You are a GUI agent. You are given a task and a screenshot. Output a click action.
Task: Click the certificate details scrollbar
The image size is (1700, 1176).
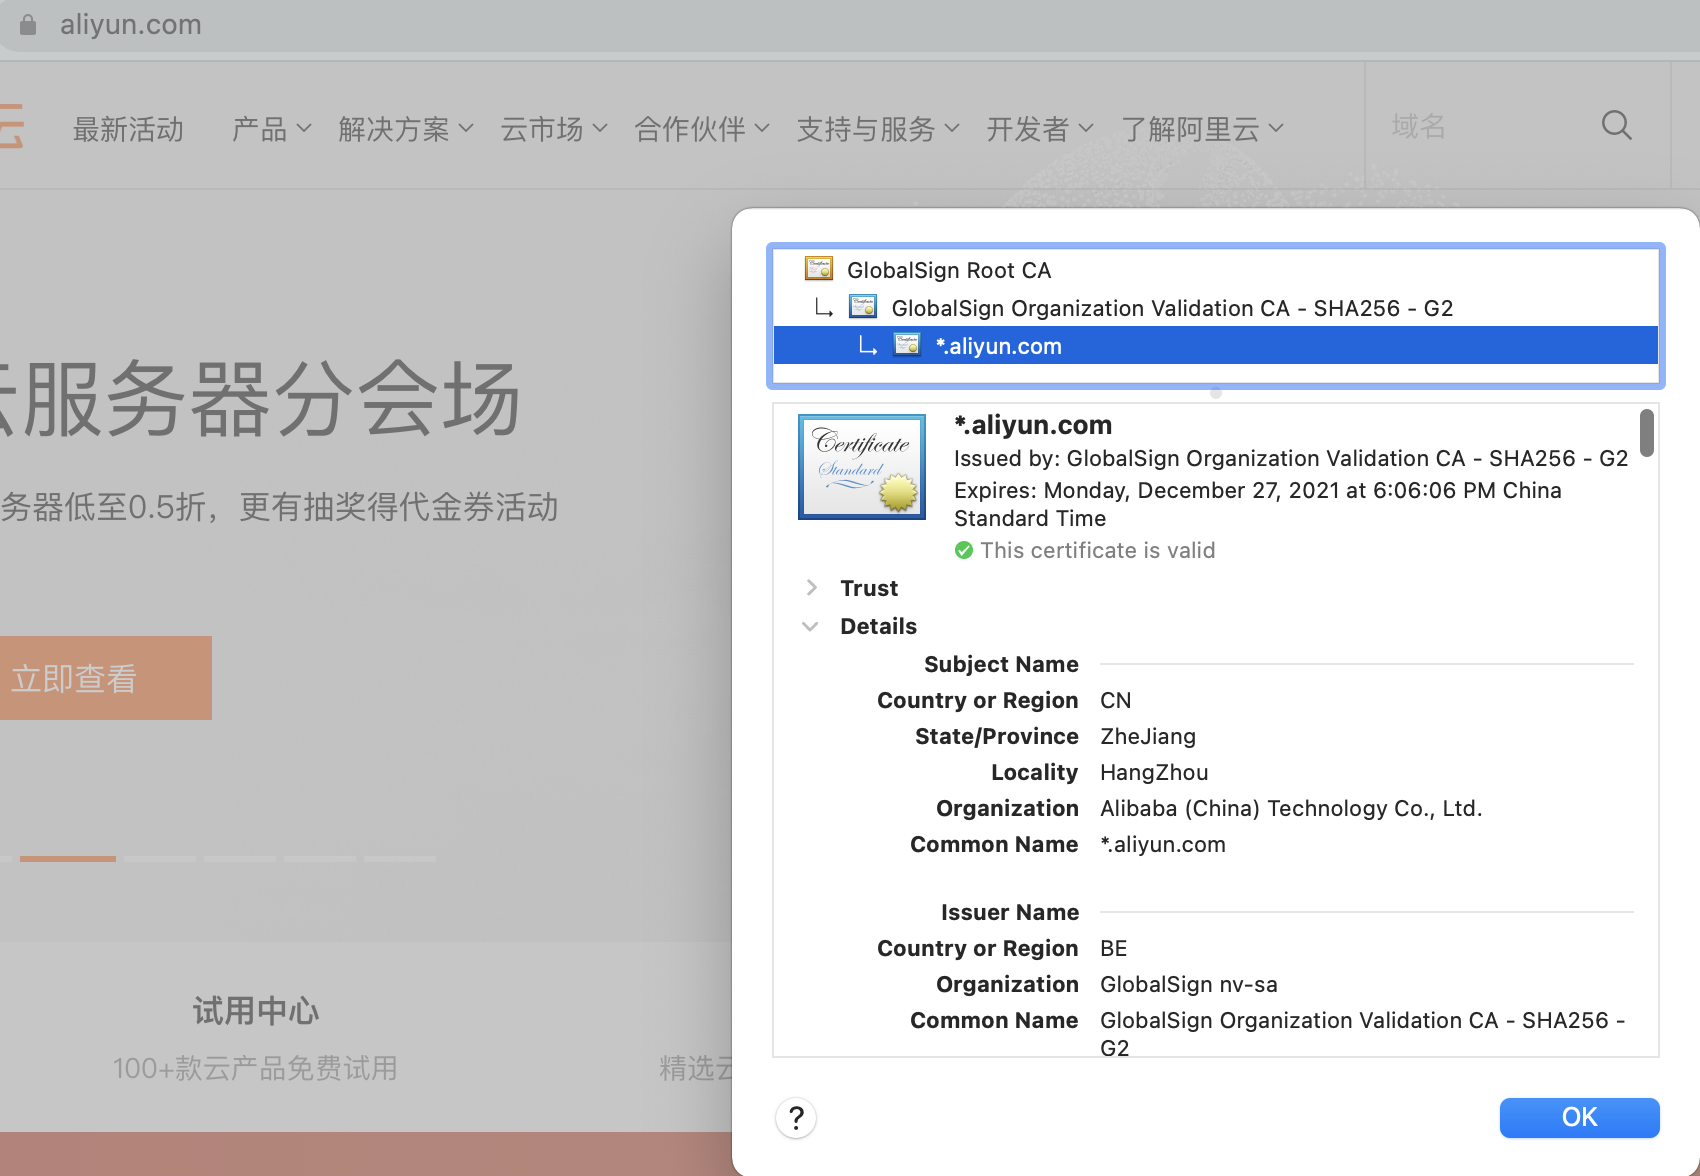click(x=1646, y=433)
